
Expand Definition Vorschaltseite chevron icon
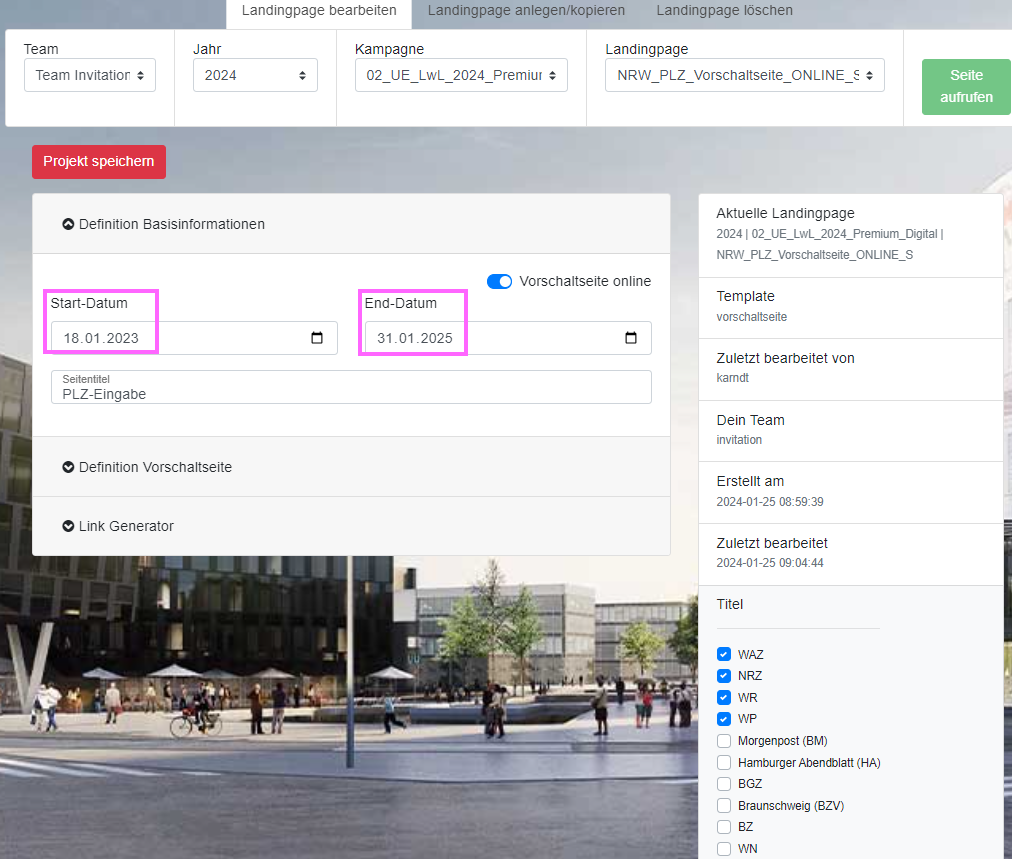click(68, 467)
